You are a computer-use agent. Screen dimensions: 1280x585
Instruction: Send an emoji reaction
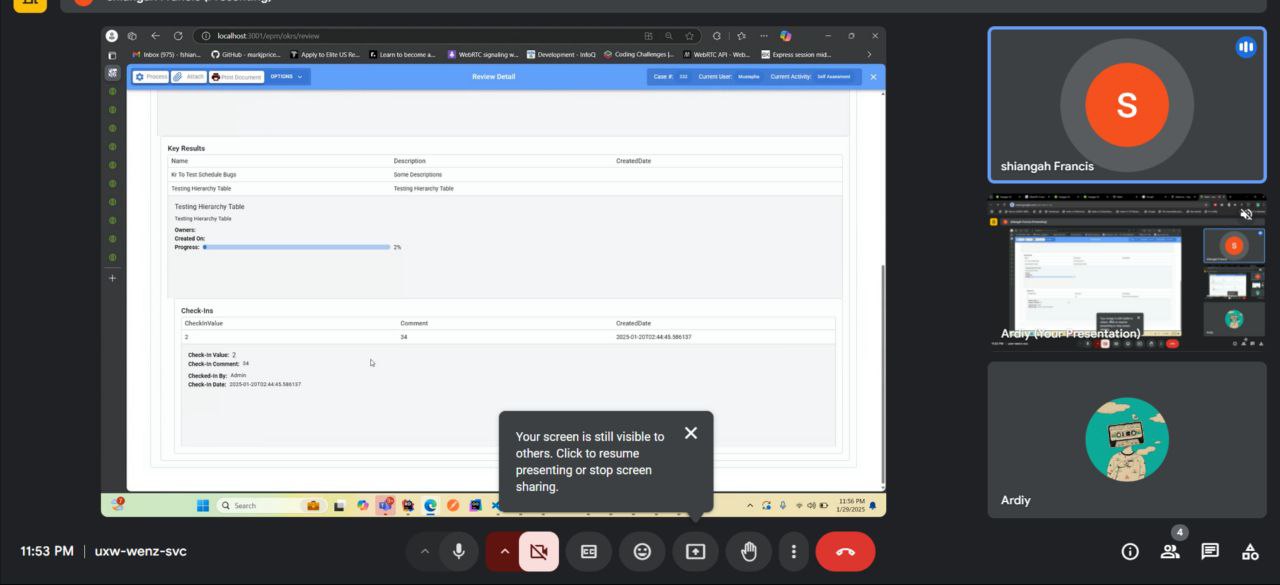click(x=642, y=551)
